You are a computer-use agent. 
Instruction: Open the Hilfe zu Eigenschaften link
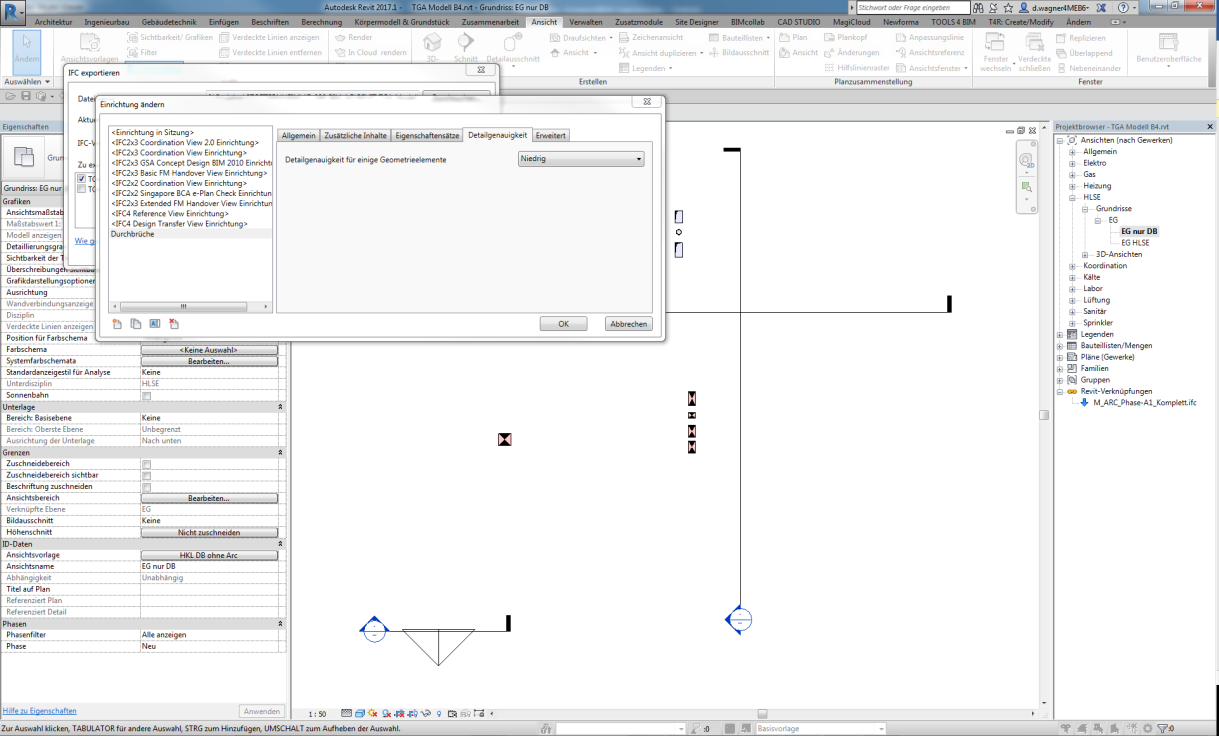tap(40, 711)
